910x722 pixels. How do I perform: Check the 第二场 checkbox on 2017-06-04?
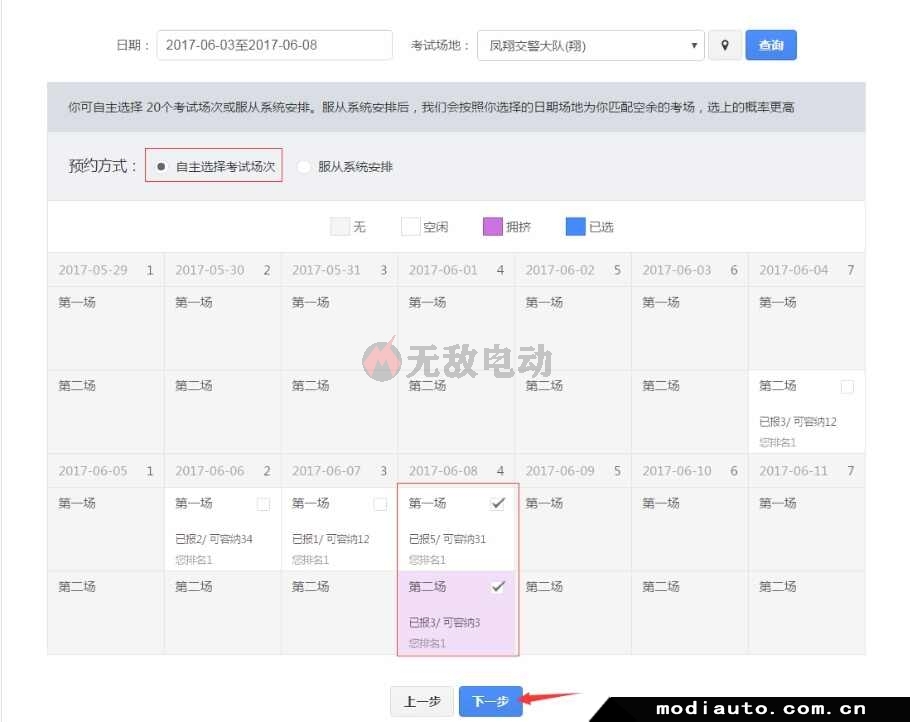coord(847,386)
